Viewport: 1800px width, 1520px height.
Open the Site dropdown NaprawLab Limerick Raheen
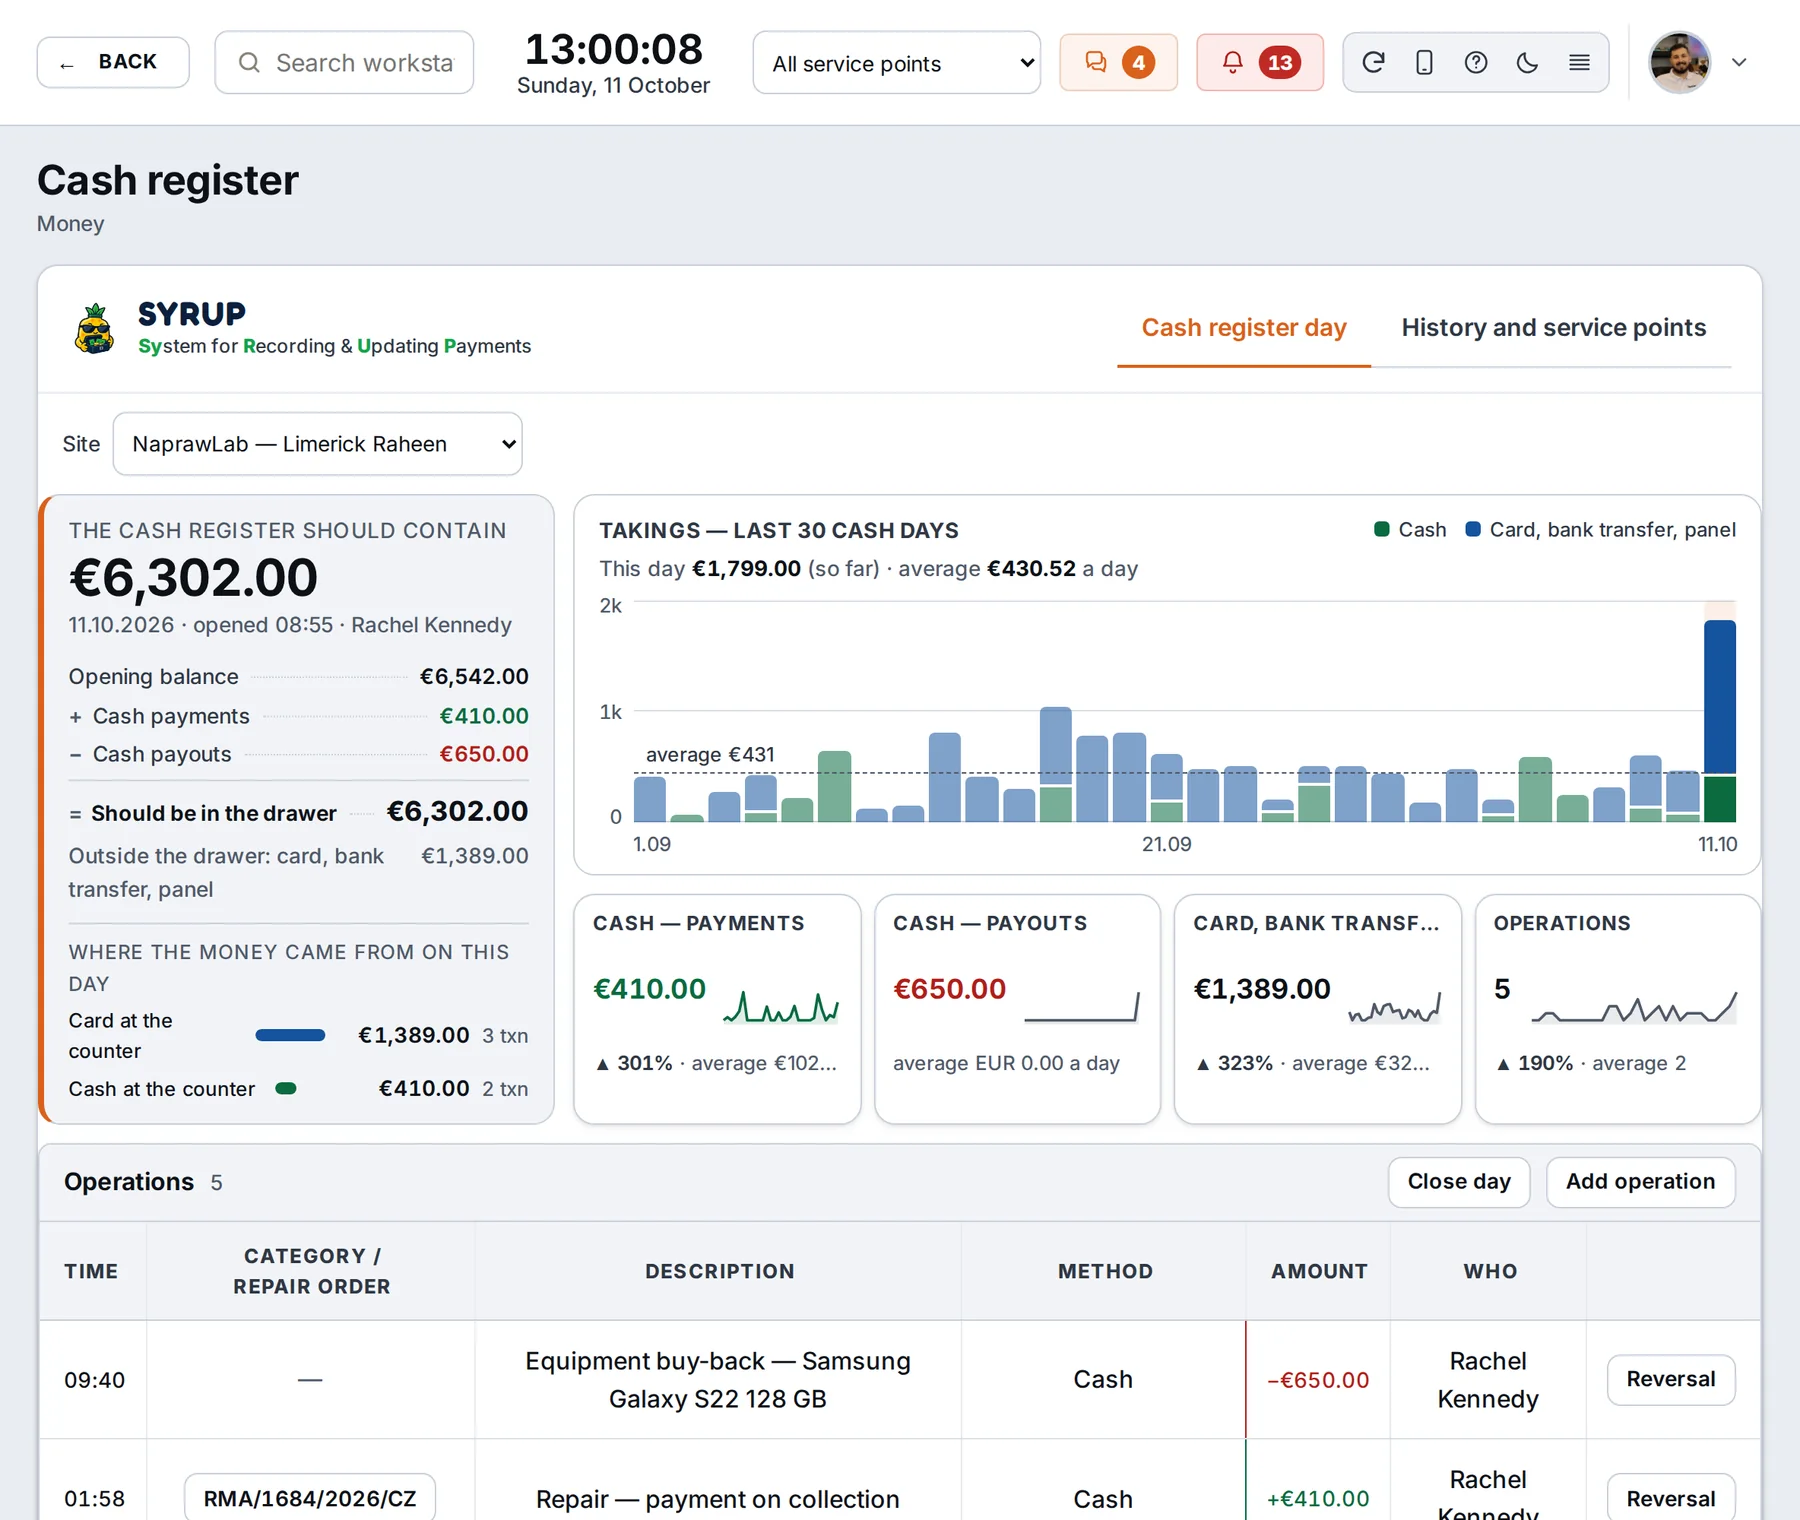coord(318,444)
